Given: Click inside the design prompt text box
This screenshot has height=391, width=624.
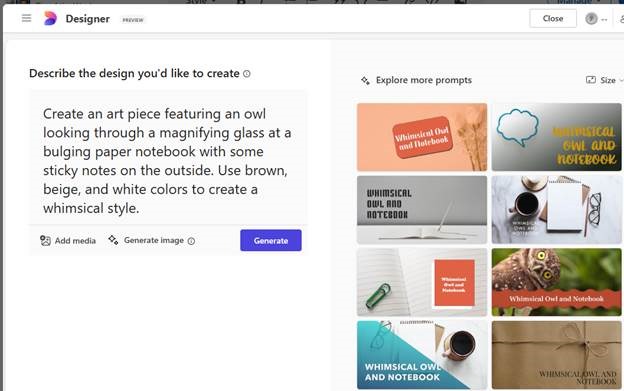Looking at the screenshot, I should (x=168, y=161).
